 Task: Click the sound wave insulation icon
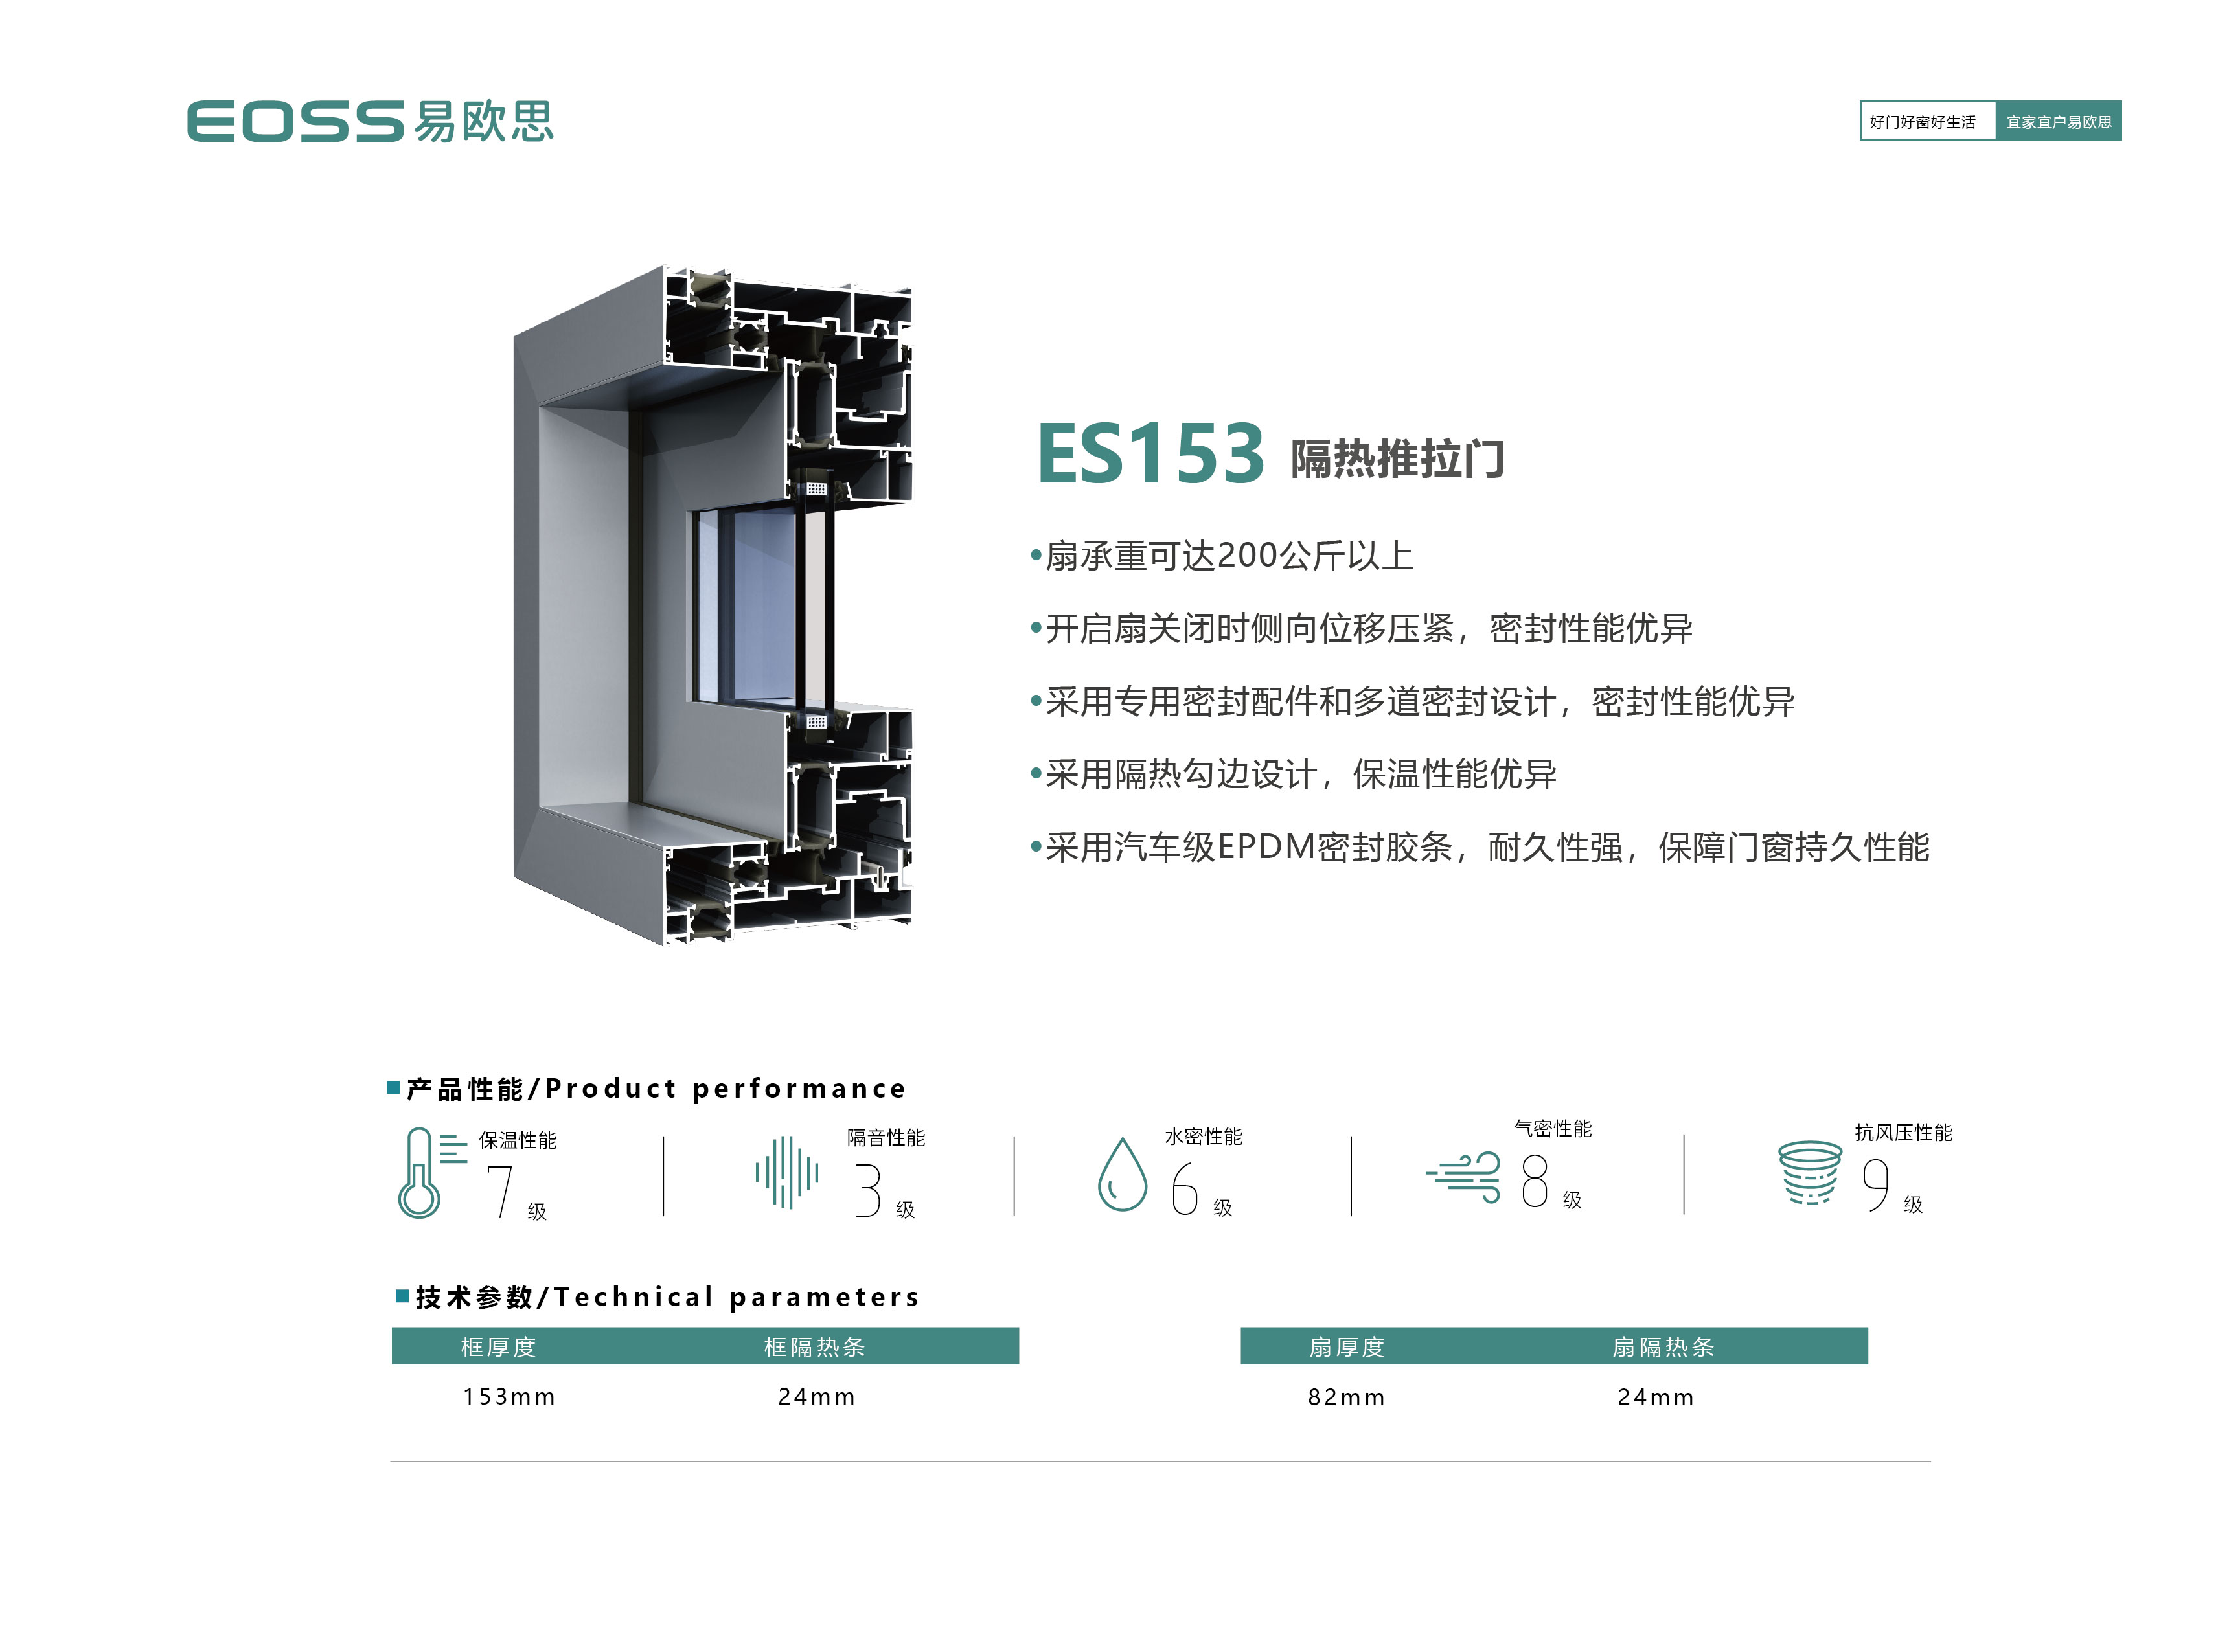tap(786, 1172)
